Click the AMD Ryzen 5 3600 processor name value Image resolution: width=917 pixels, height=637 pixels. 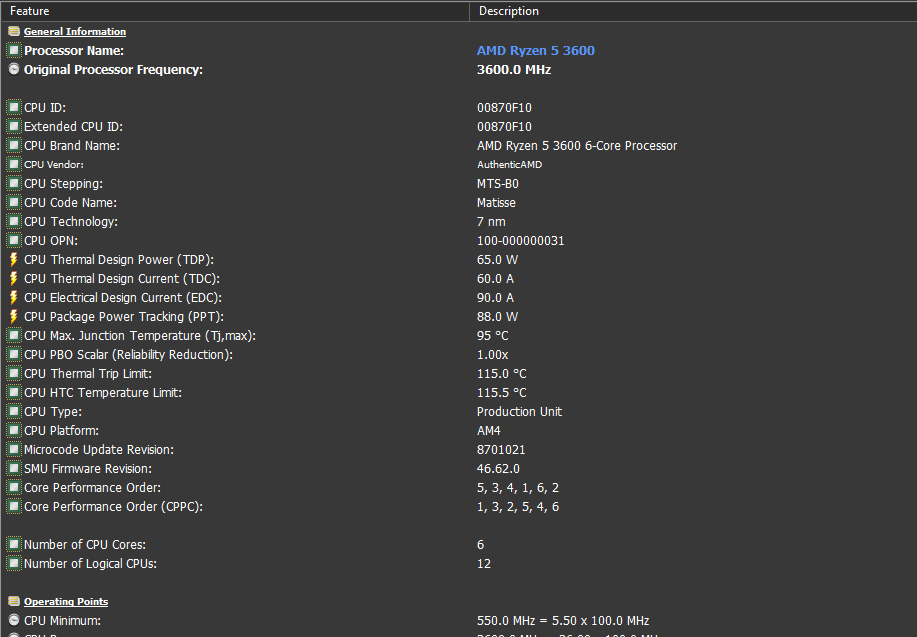[x=536, y=50]
